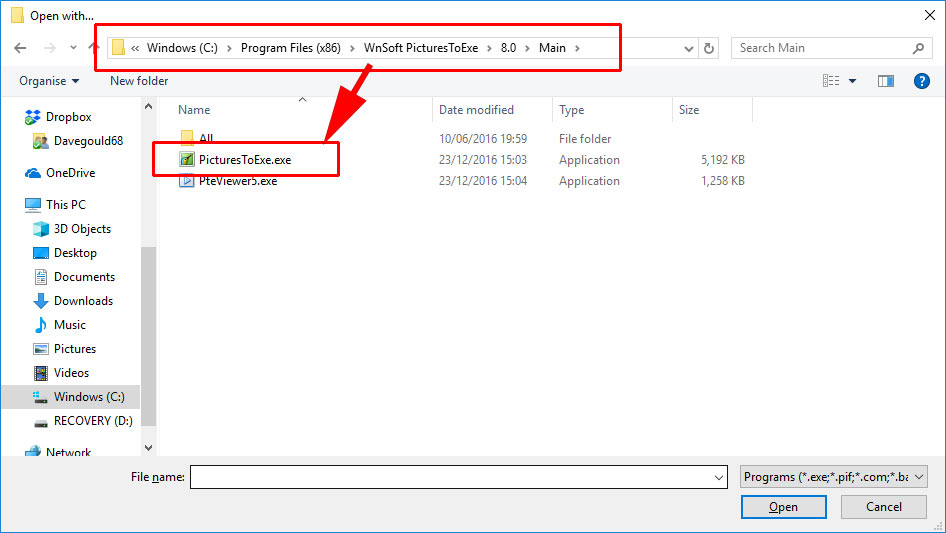
Task: Select Main in the address path
Action: point(553,48)
